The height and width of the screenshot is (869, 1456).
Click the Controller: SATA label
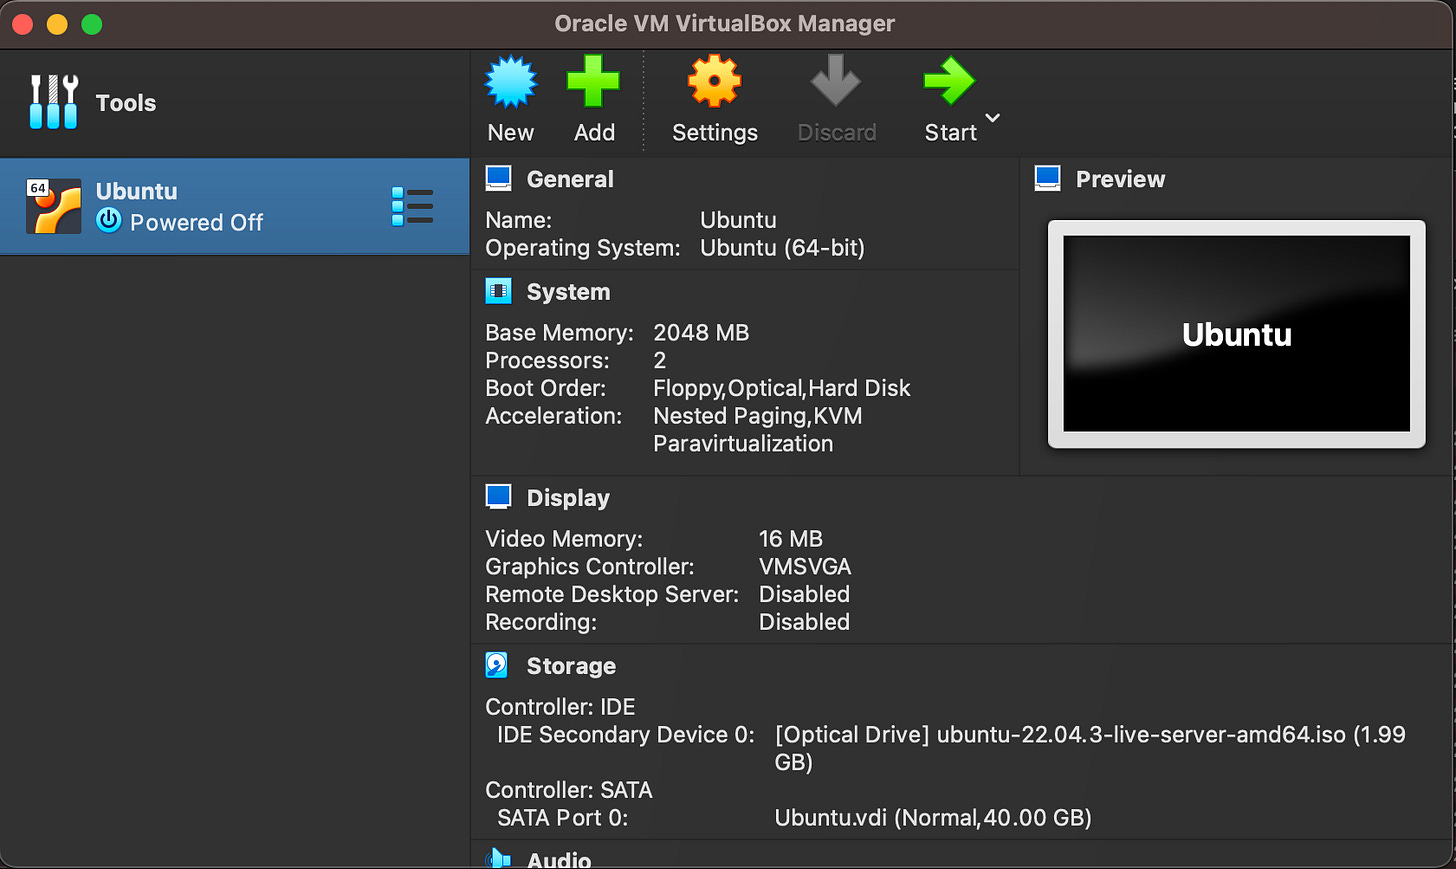pyautogui.click(x=568, y=790)
